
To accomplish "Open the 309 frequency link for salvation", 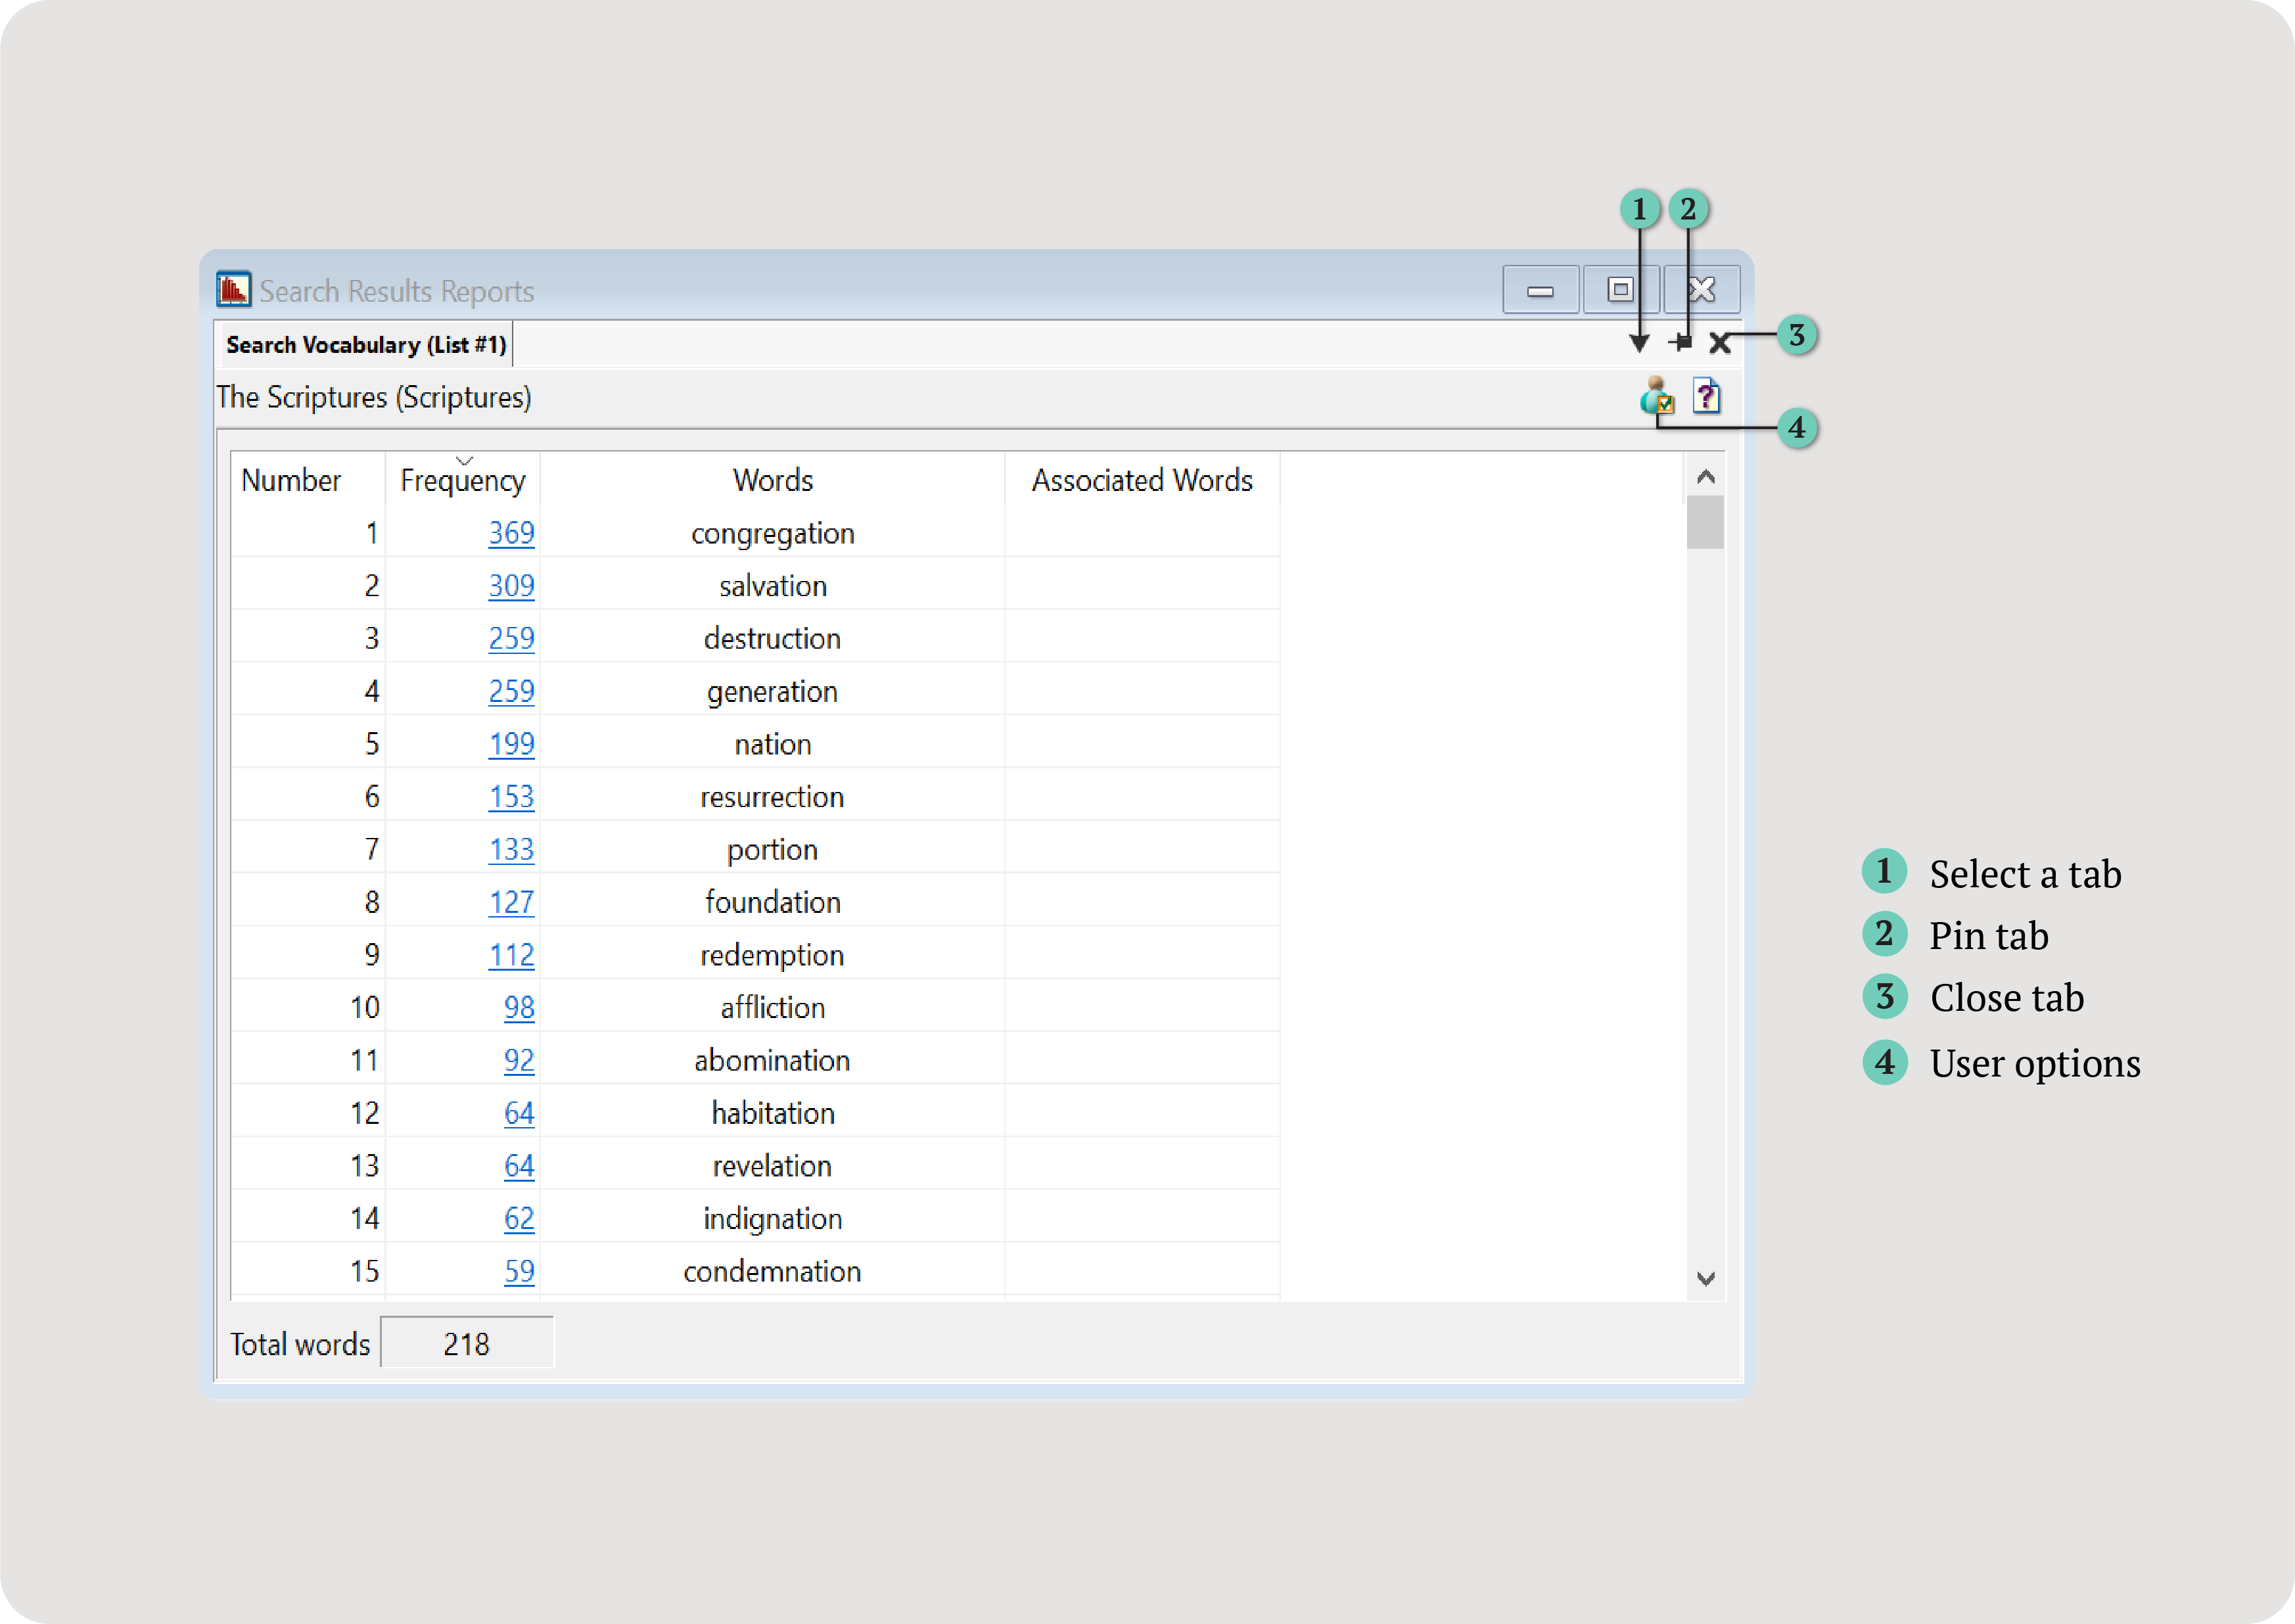I will tap(511, 586).
